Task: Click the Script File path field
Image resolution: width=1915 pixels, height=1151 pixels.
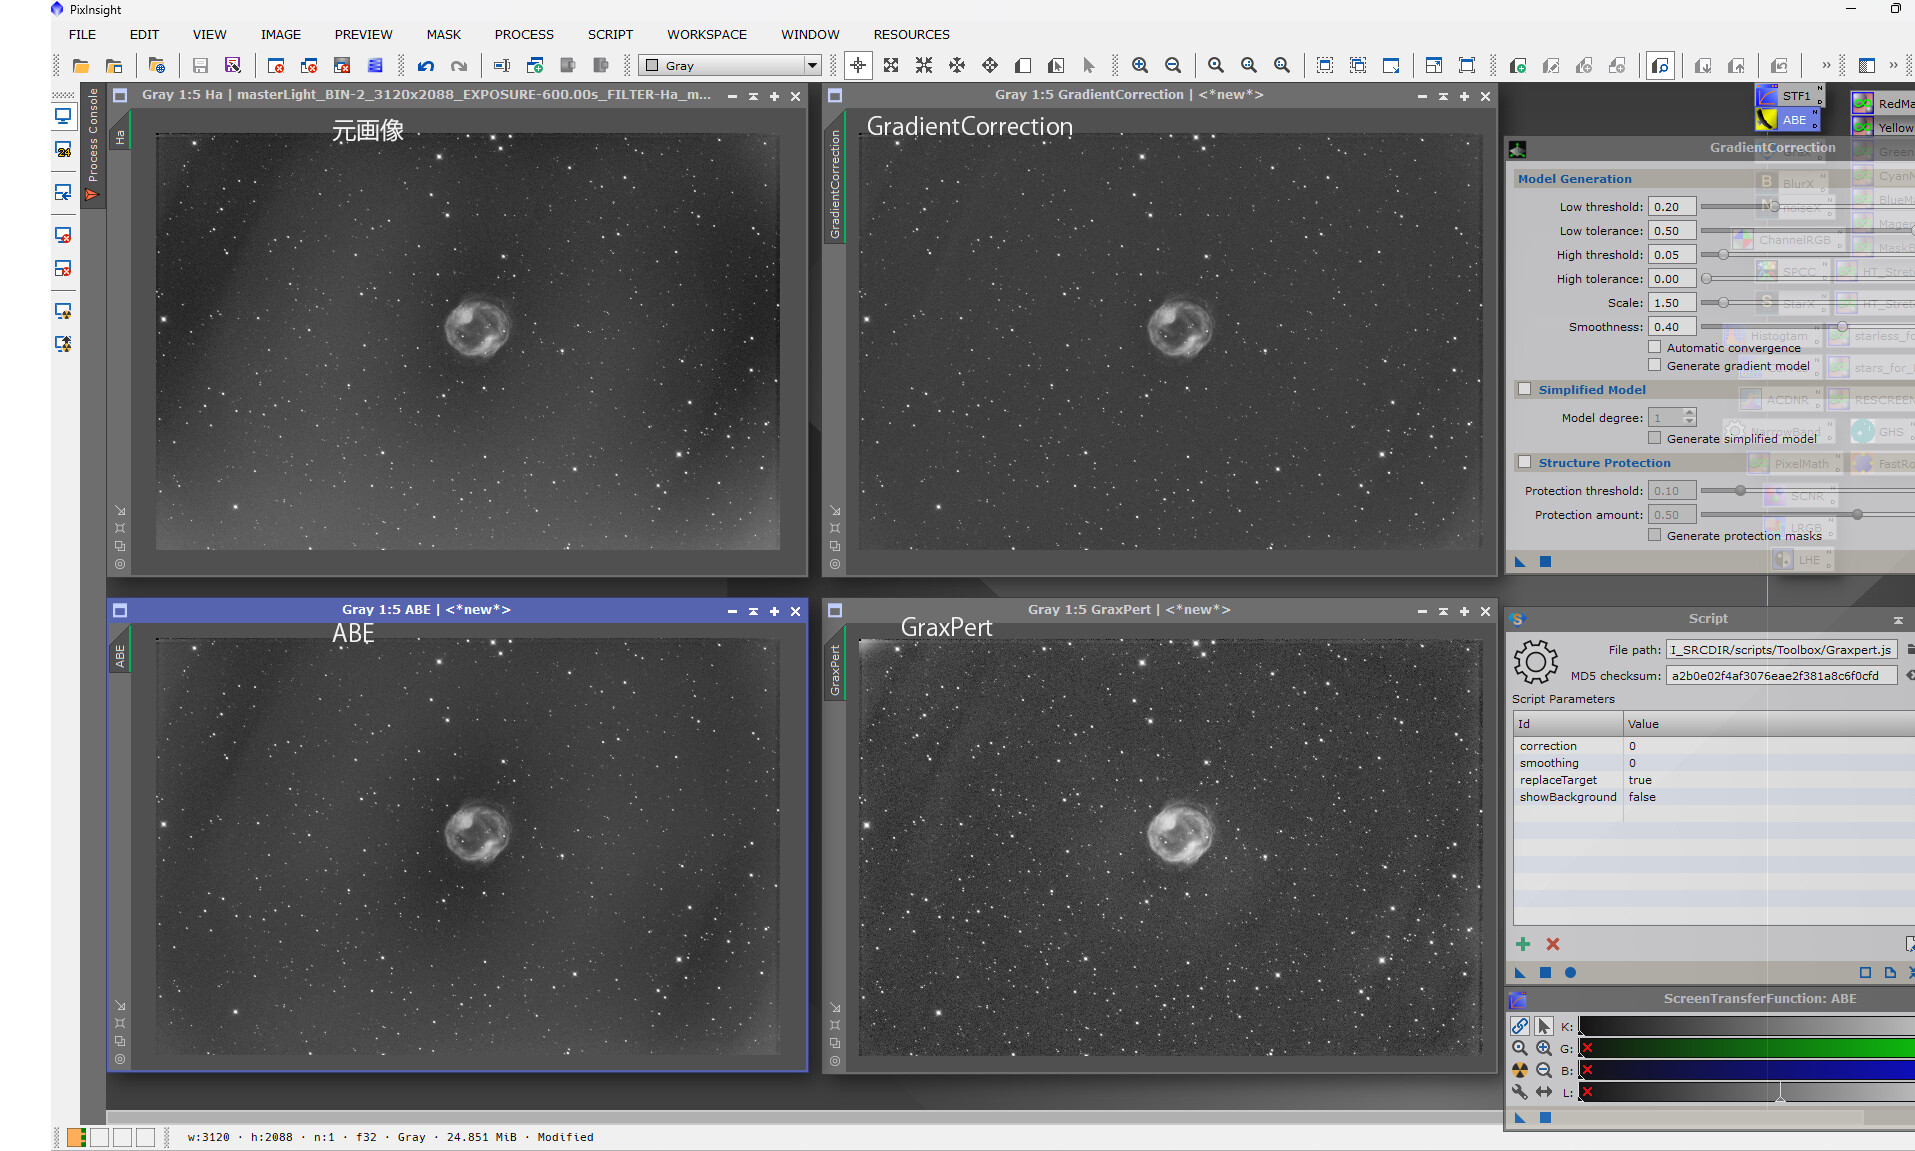Action: tap(1781, 650)
